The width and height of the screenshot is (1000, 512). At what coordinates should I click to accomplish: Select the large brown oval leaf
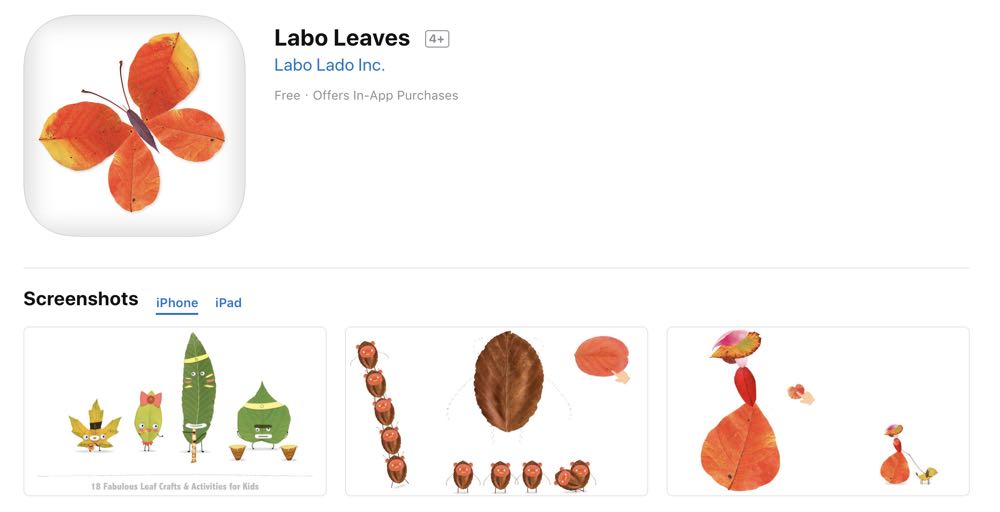pos(508,381)
